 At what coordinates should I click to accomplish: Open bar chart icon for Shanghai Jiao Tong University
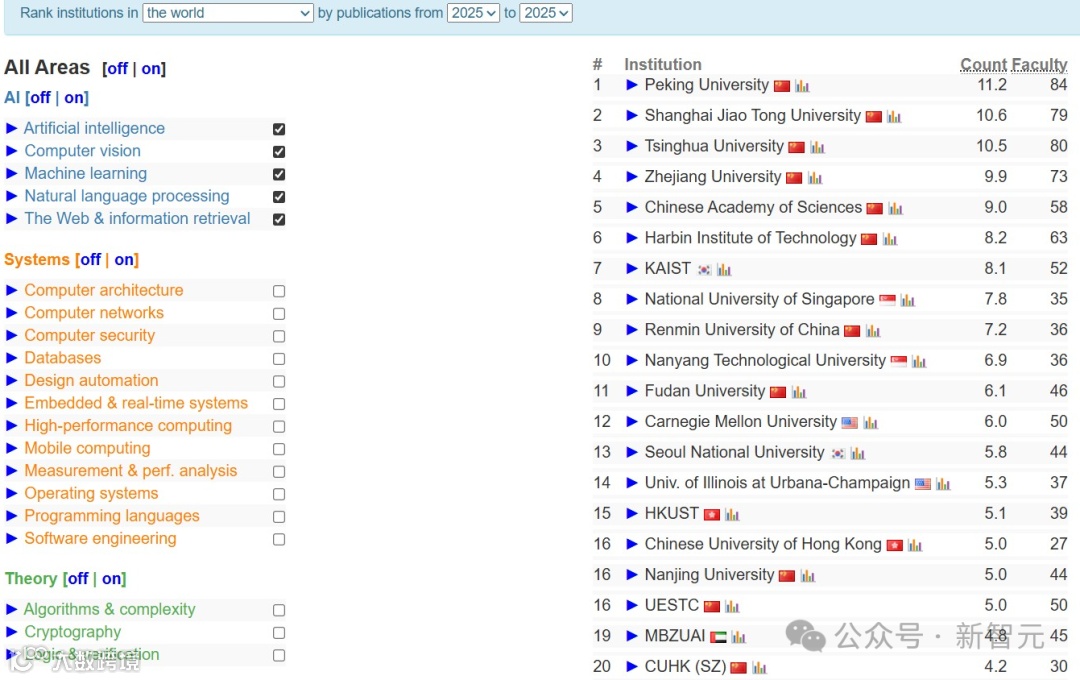pyautogui.click(x=893, y=116)
